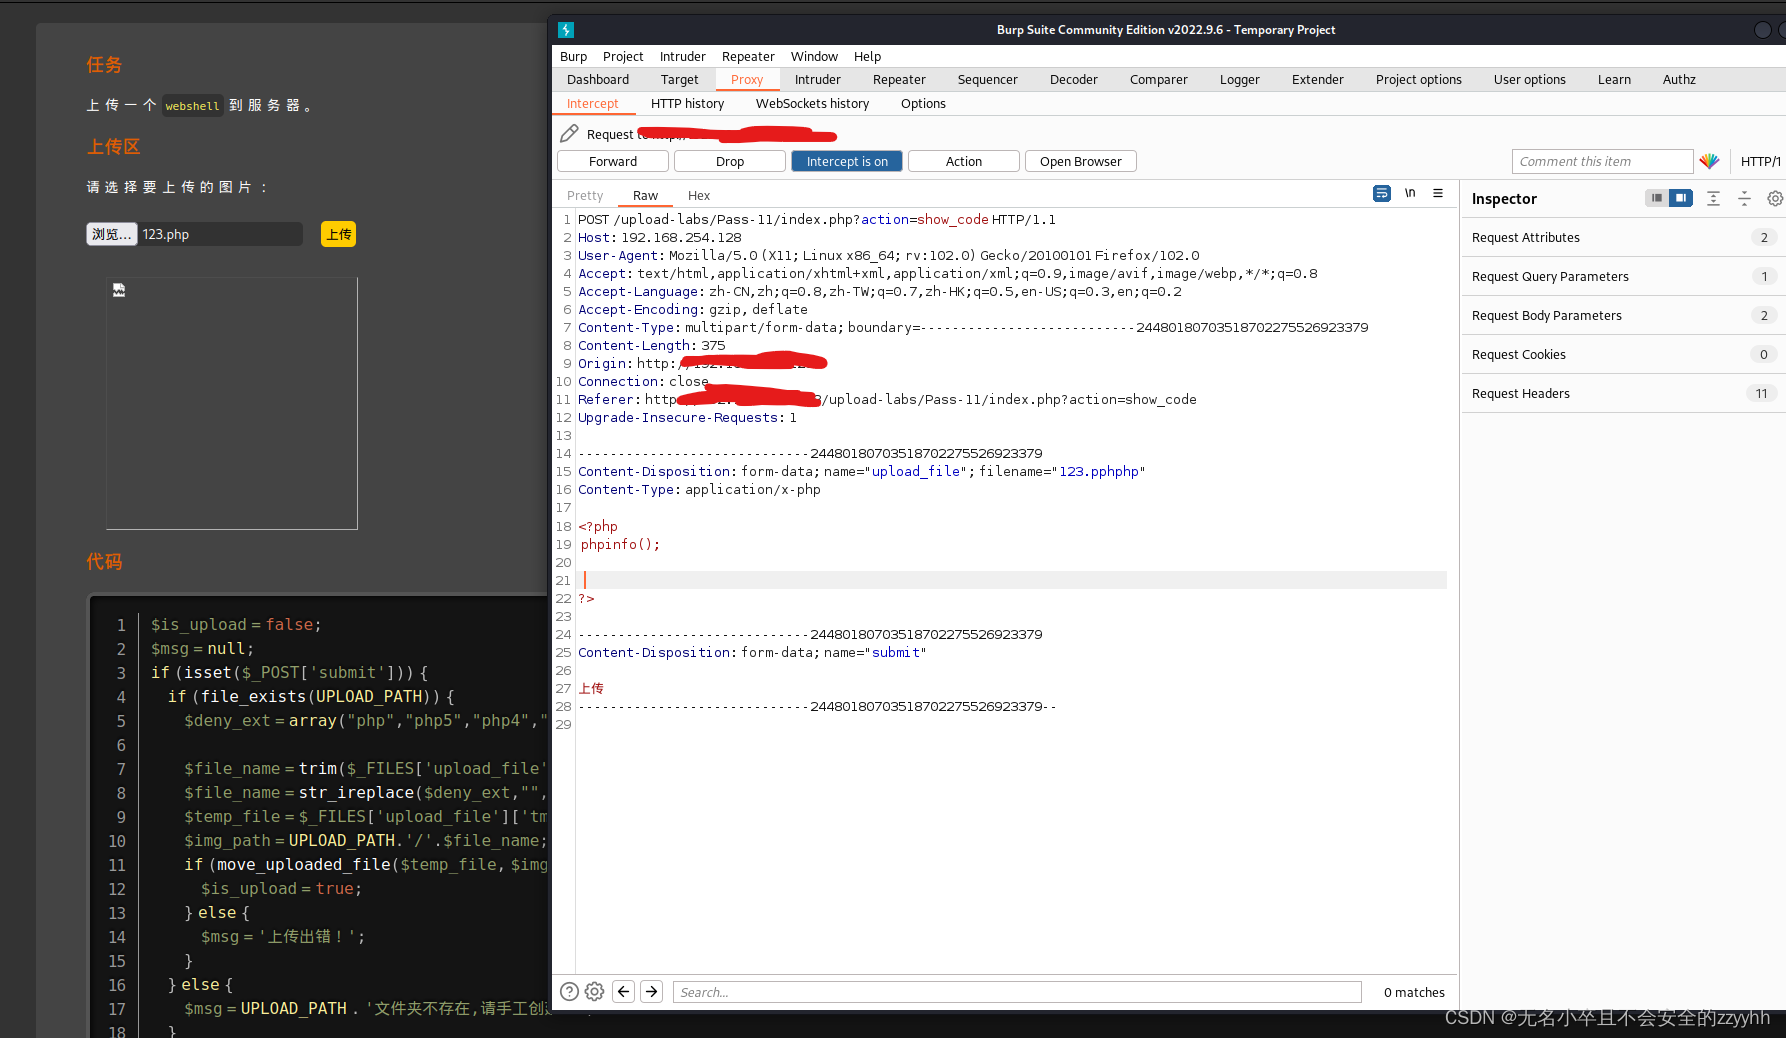
Task: Toggle word wrap in message editor
Action: point(1382,194)
